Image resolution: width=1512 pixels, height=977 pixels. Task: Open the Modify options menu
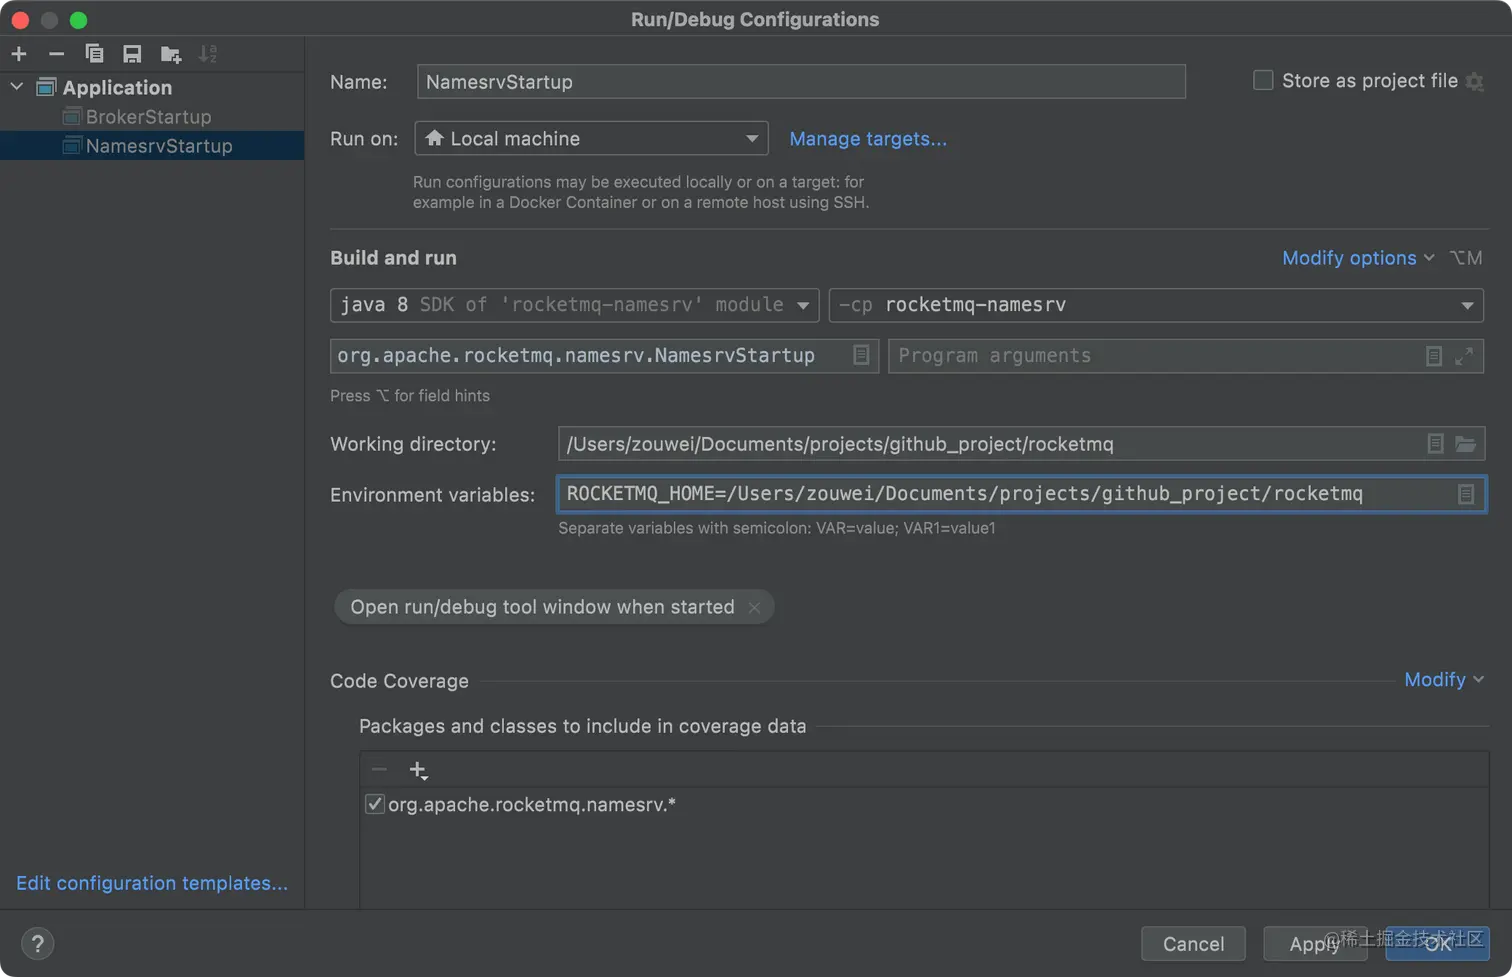(1357, 258)
